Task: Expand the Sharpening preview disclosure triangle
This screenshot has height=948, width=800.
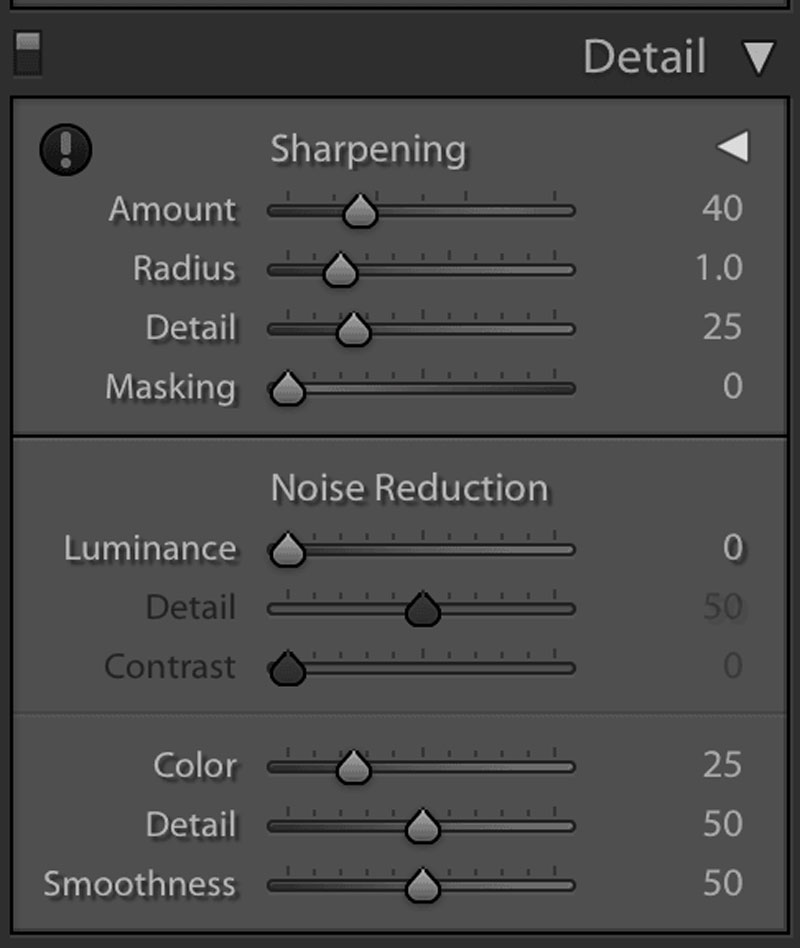Action: click(732, 148)
